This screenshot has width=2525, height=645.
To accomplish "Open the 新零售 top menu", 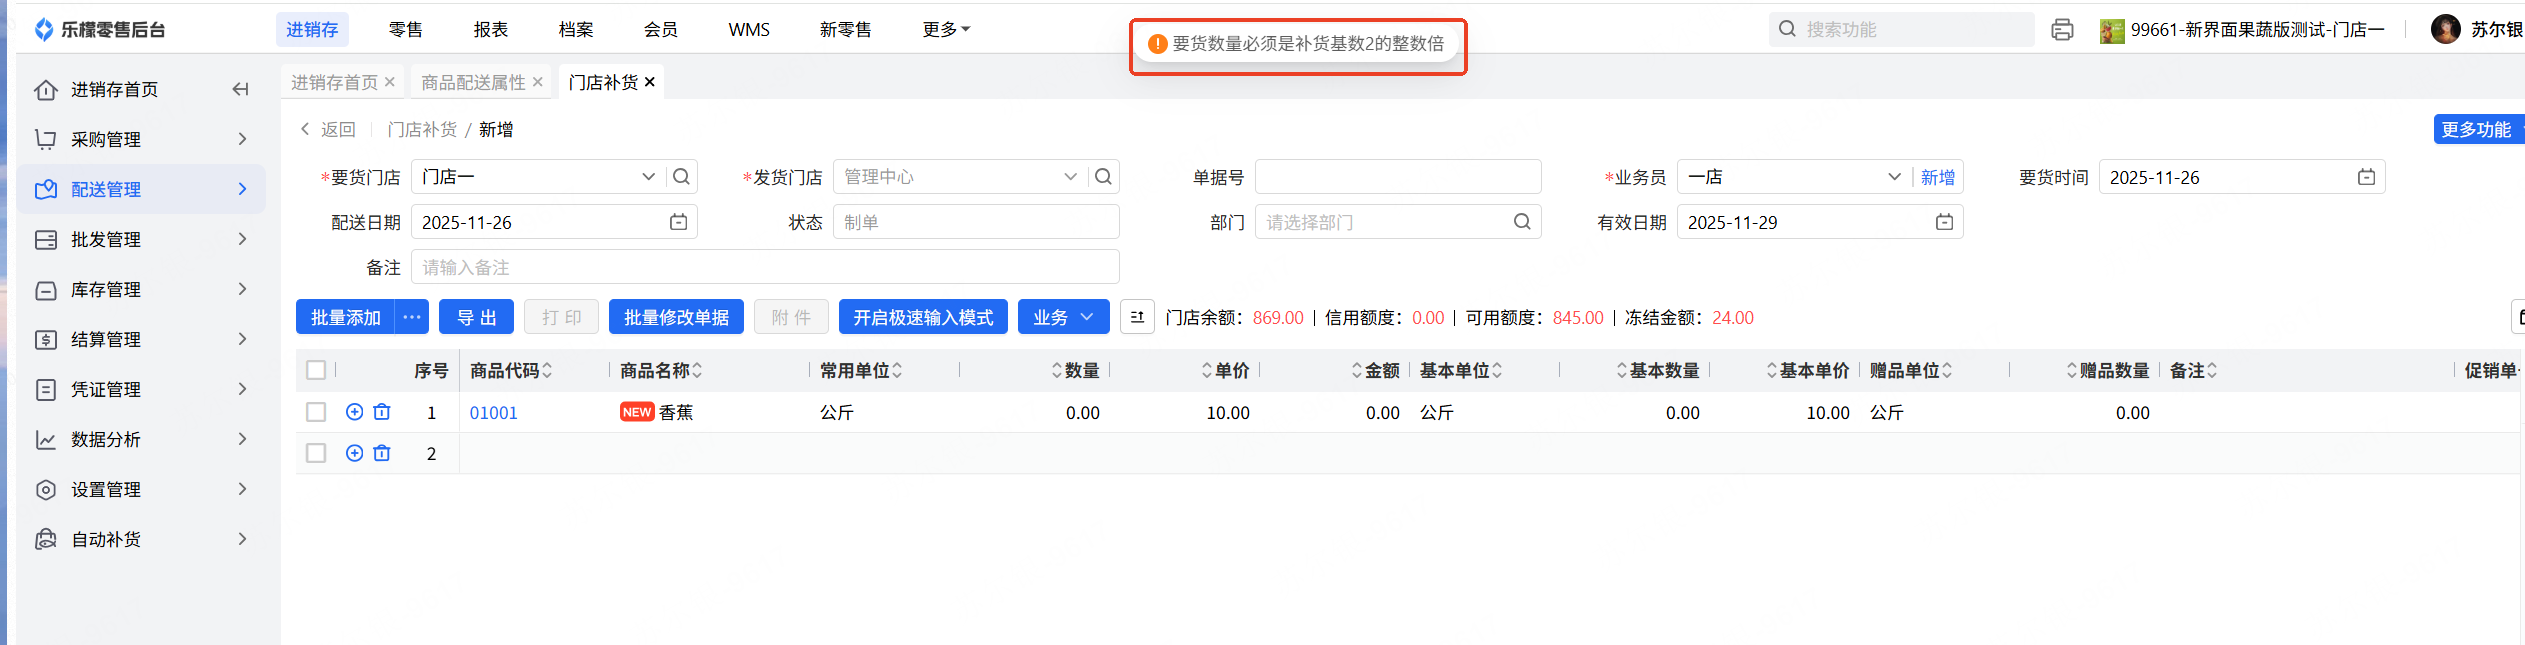I will (x=846, y=29).
